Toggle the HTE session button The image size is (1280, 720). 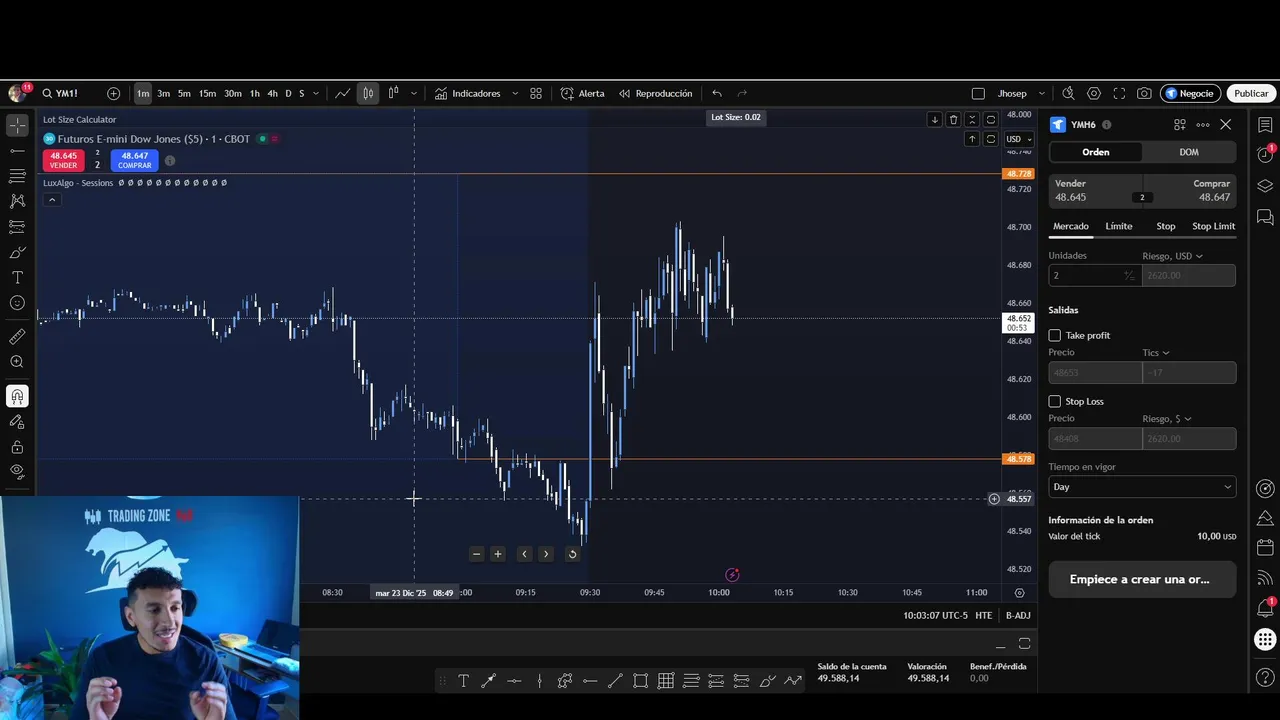point(983,615)
